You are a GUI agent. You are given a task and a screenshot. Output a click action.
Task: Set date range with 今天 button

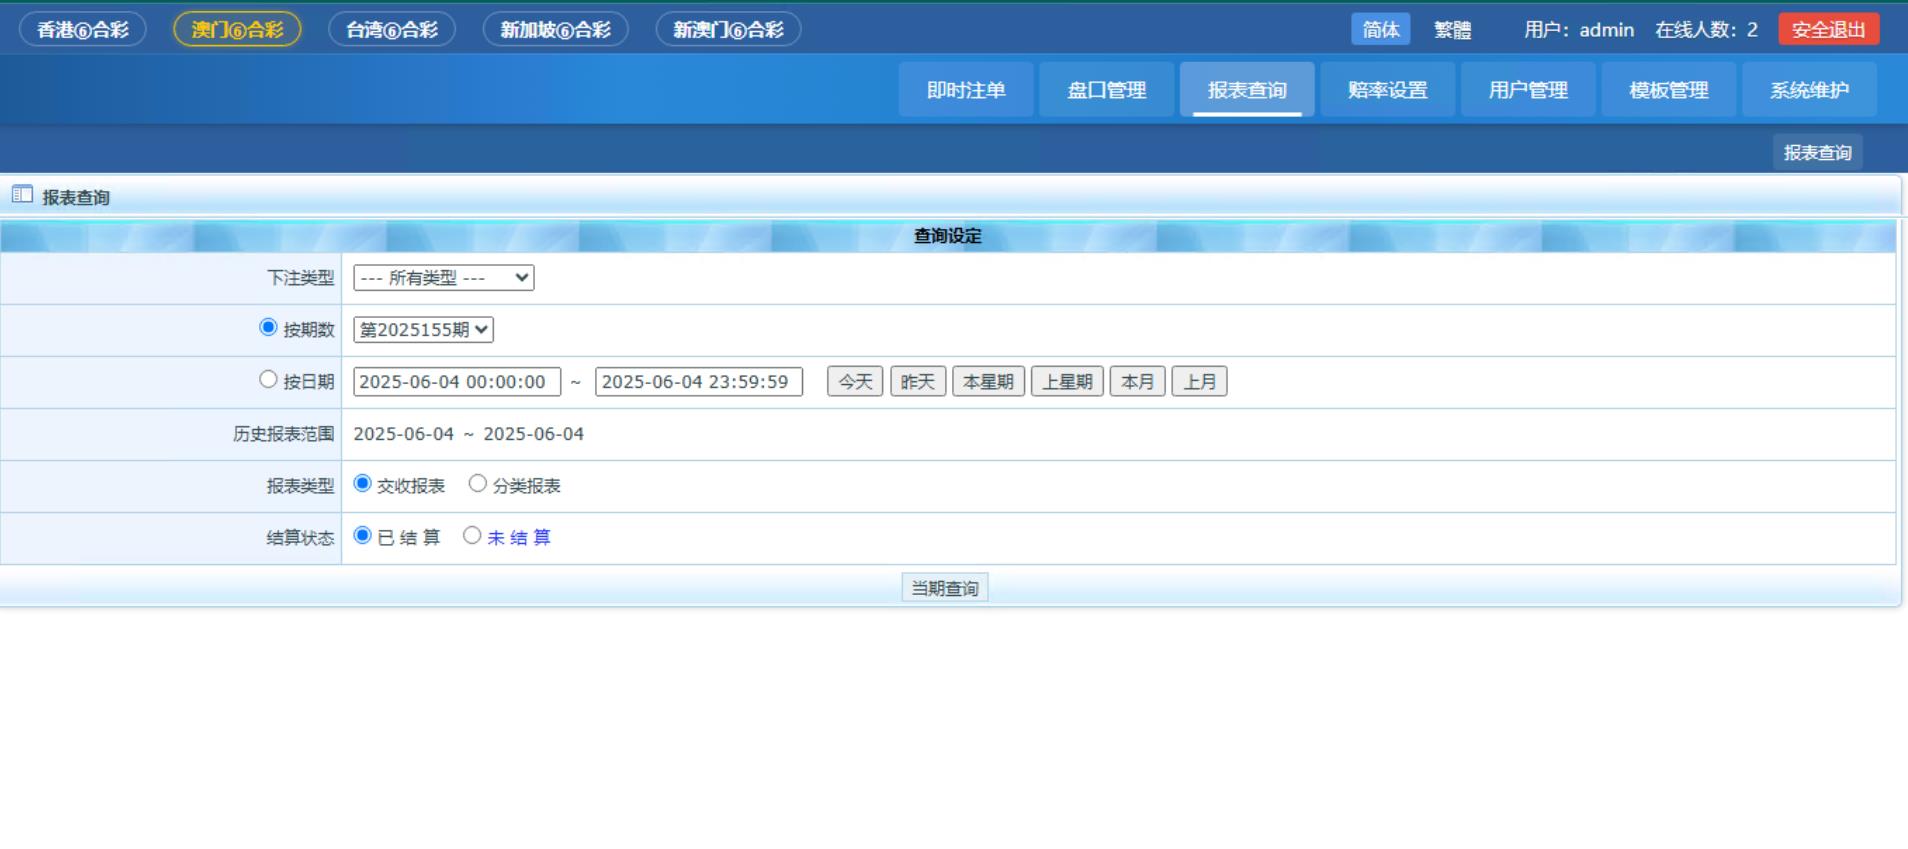[x=855, y=382]
